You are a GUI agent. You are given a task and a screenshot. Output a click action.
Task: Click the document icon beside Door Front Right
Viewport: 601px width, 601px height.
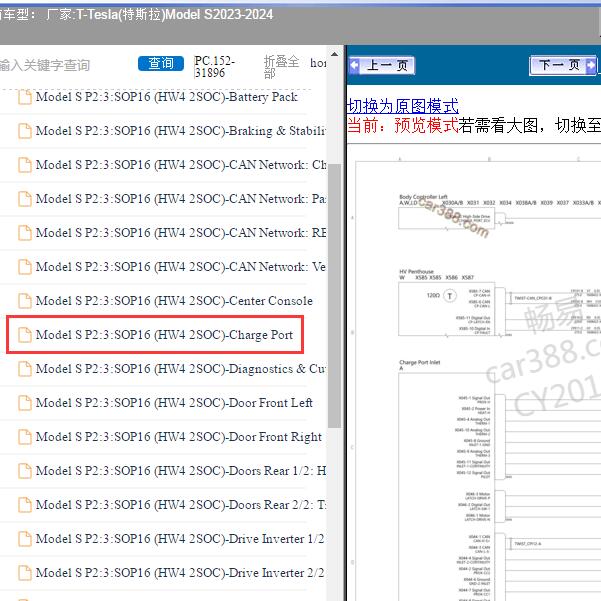coord(25,437)
